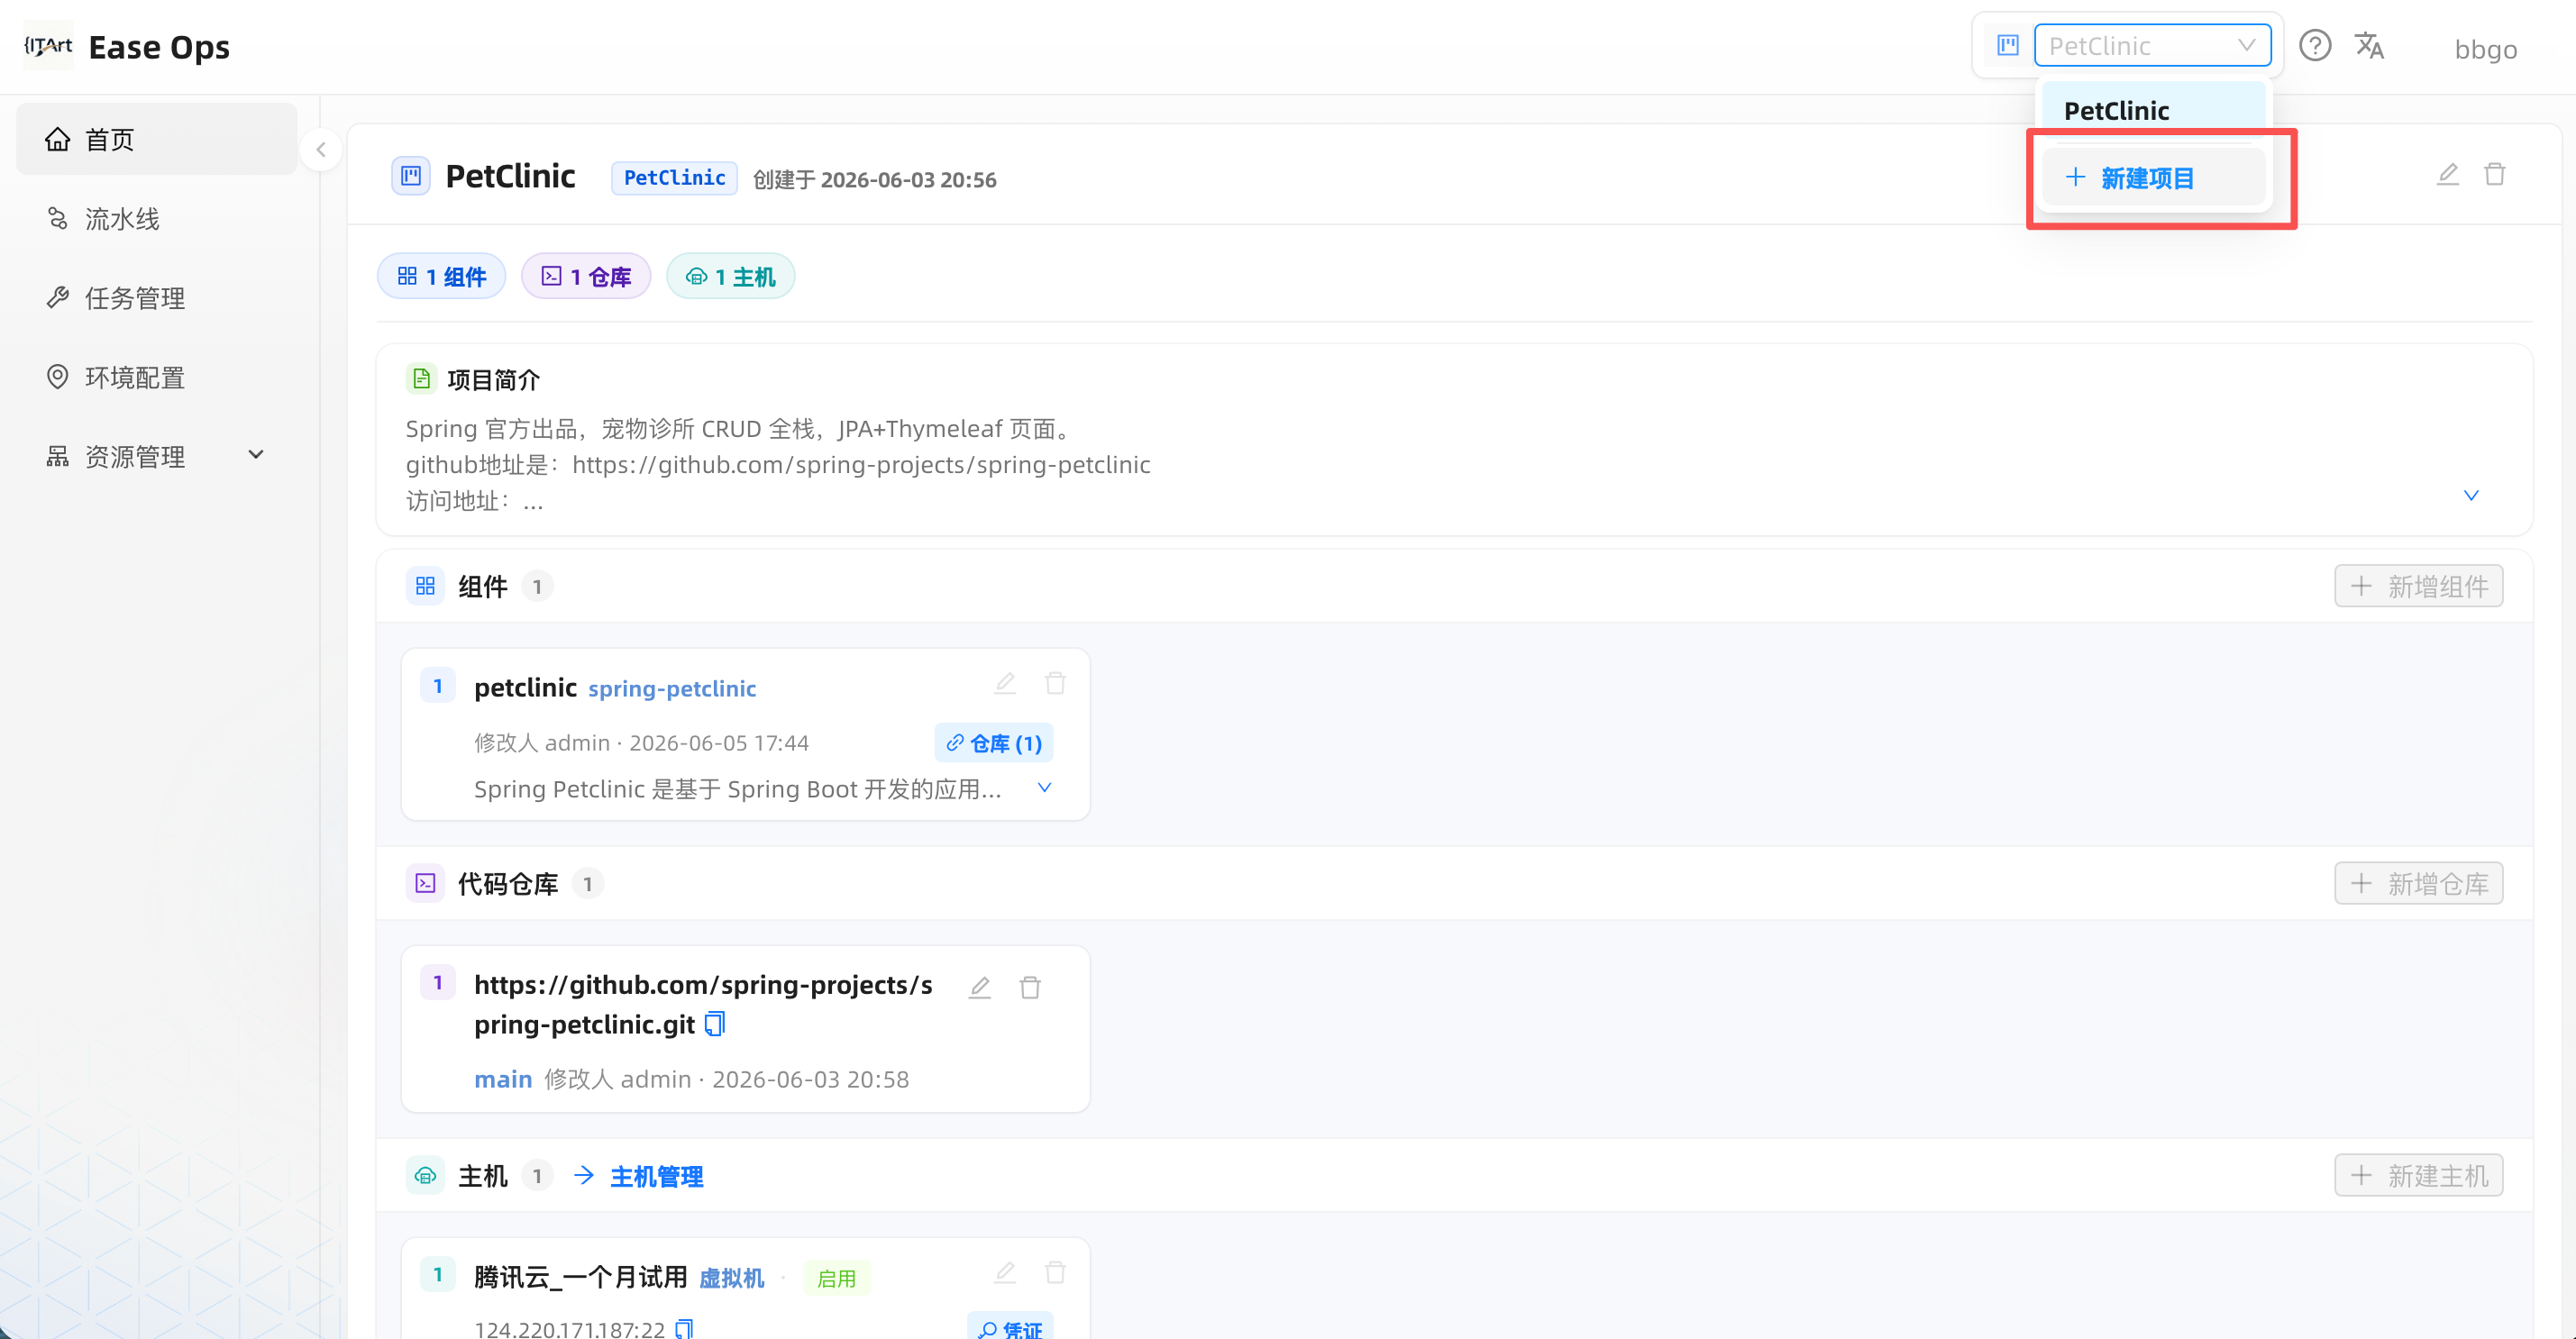Open the 流水线 pipeline menu item
The height and width of the screenshot is (1339, 2576).
coord(156,219)
